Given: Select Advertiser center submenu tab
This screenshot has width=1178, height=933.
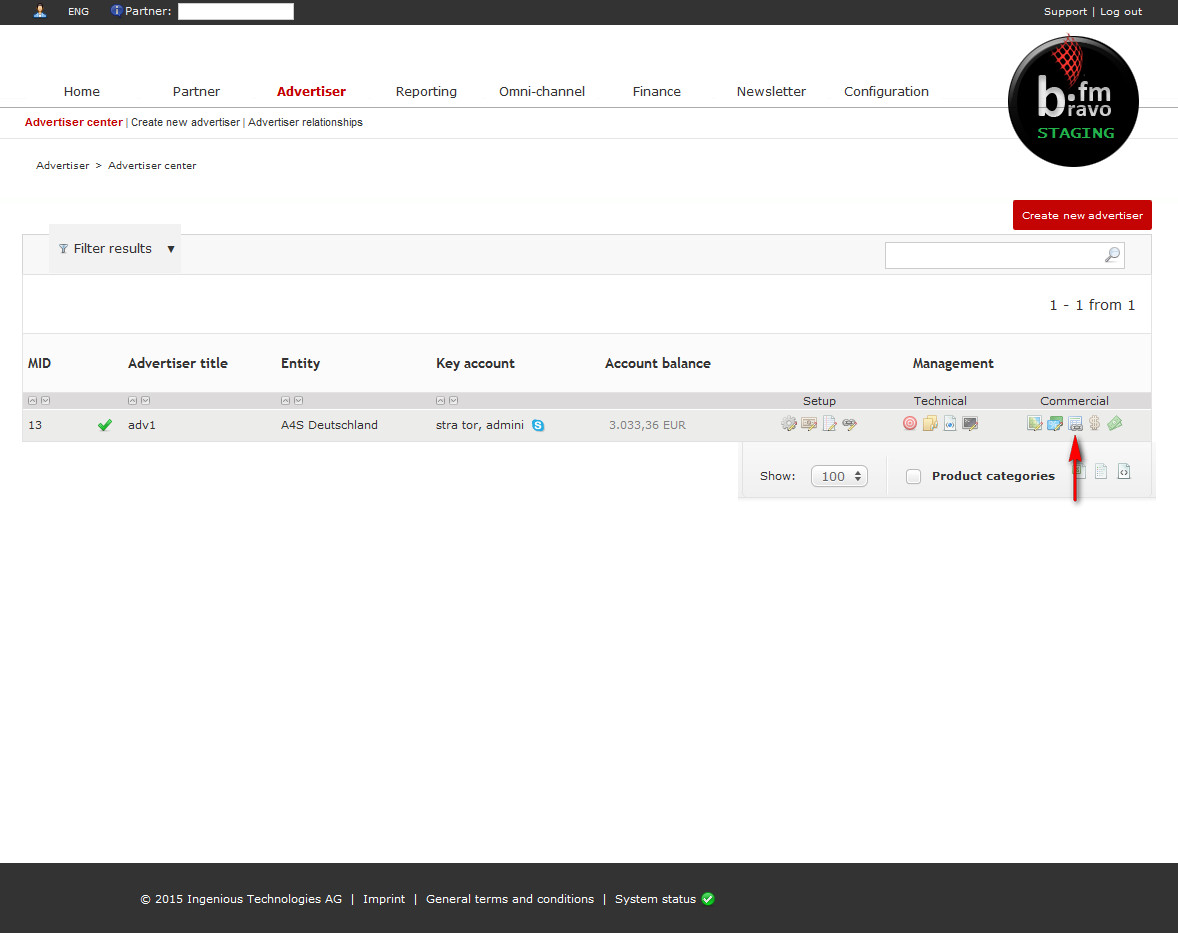Looking at the screenshot, I should (74, 122).
